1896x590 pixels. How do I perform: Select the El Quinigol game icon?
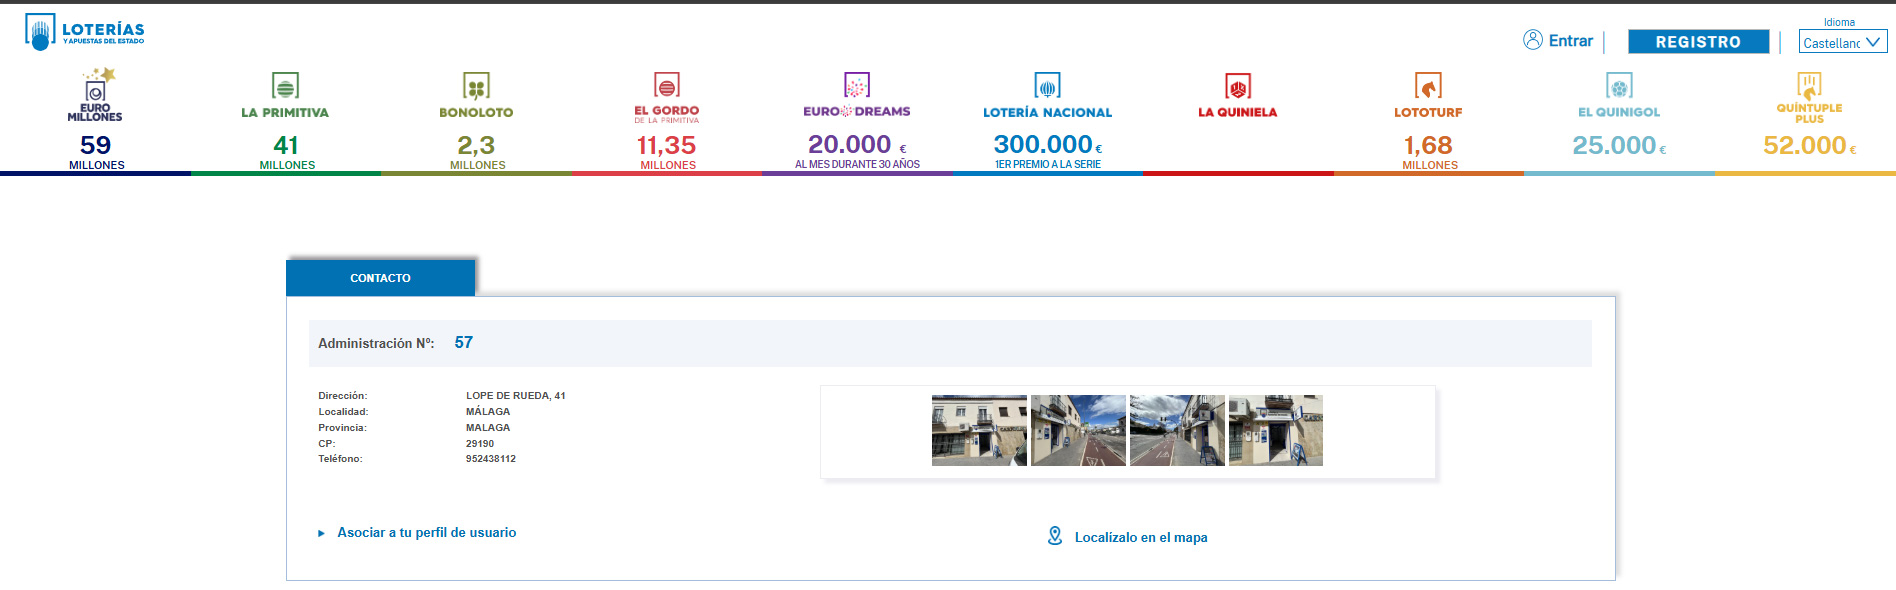click(1619, 86)
